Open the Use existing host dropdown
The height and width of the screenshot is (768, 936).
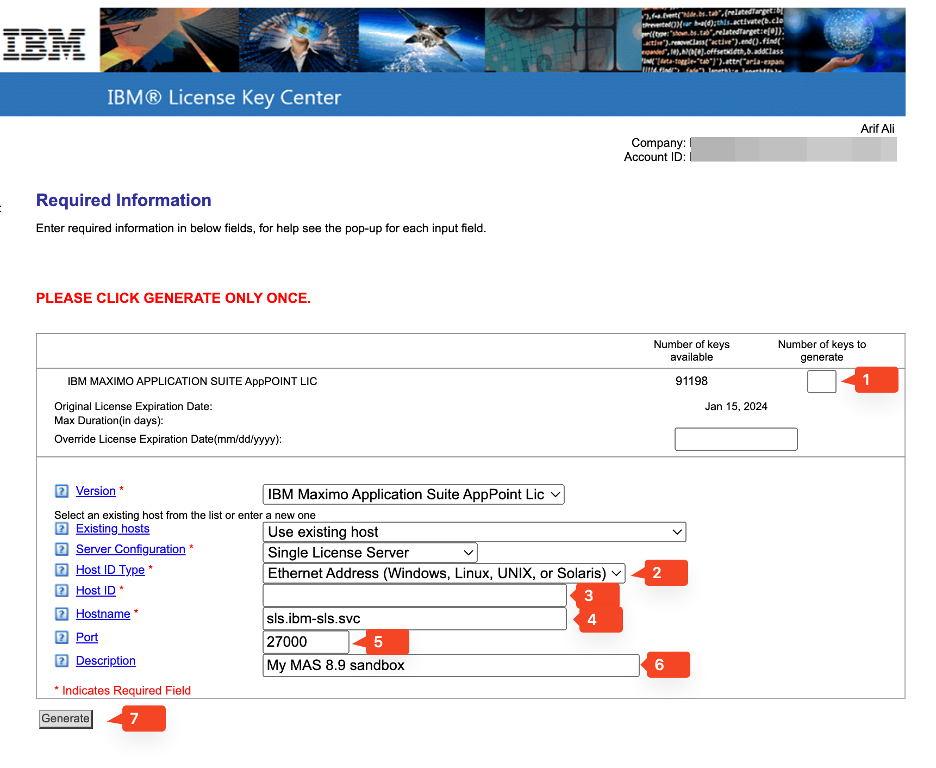point(474,532)
